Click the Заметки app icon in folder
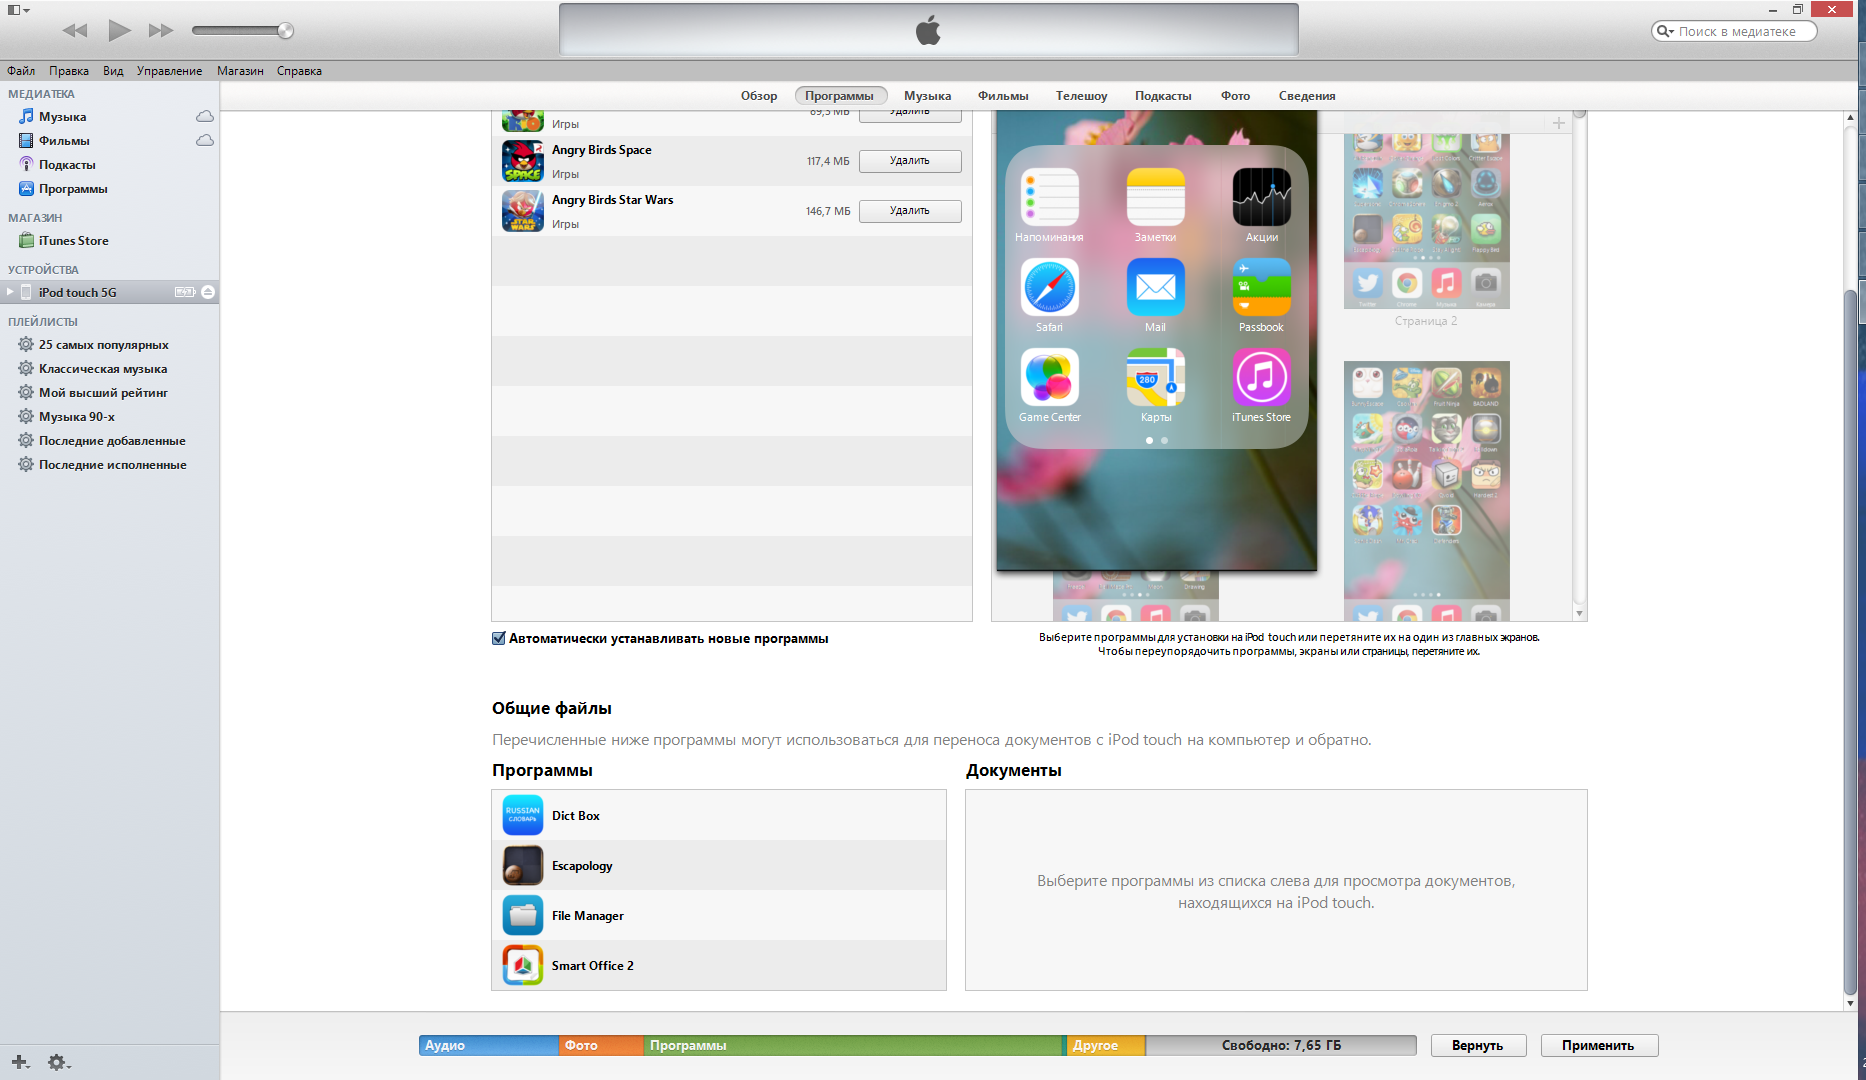 1156,197
